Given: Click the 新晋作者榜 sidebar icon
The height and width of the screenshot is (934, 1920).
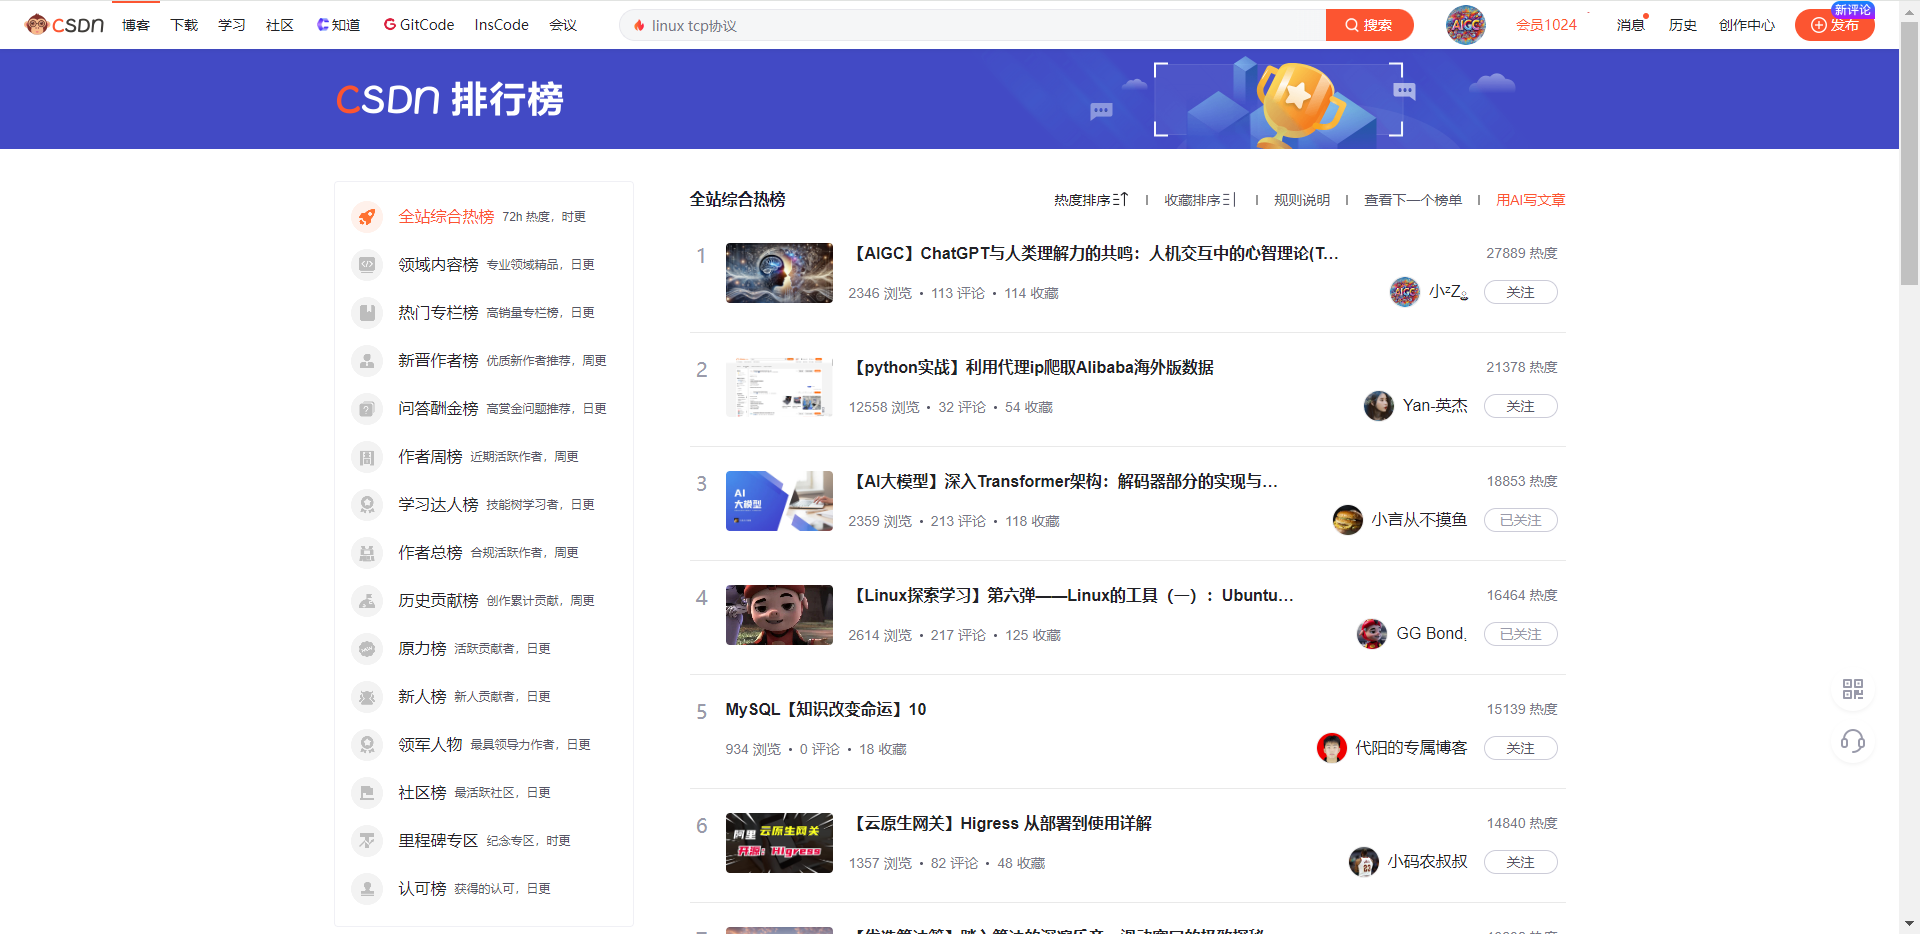Looking at the screenshot, I should click(x=367, y=360).
